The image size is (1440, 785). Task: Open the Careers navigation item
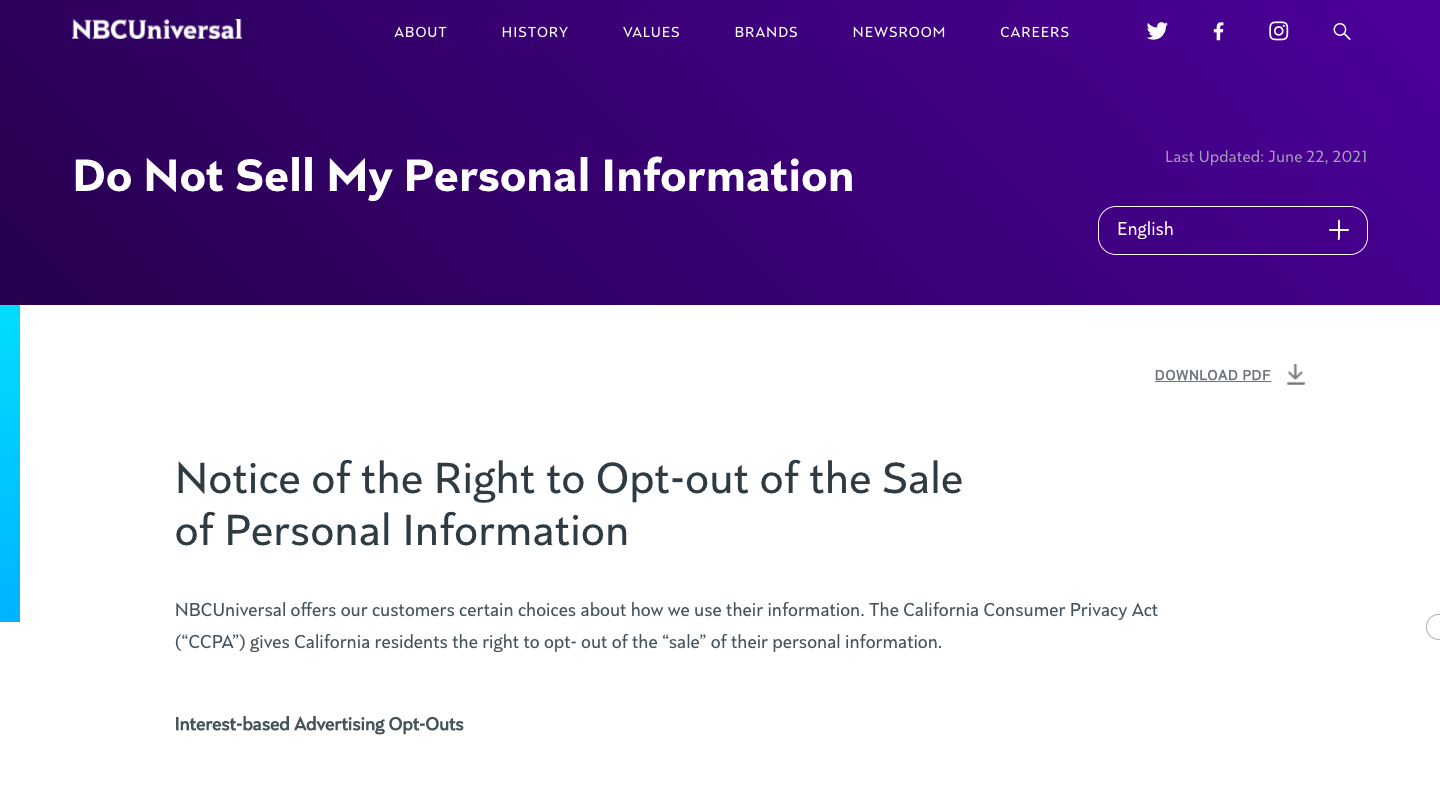click(x=1035, y=32)
